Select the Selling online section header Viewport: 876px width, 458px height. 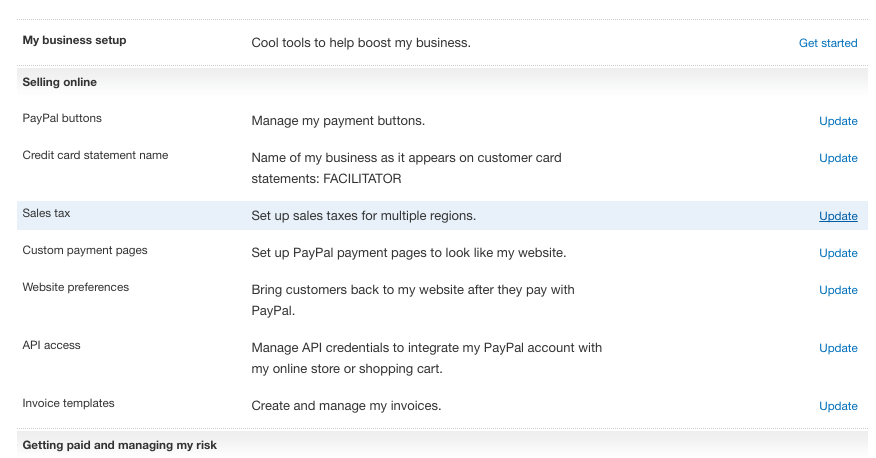point(59,82)
